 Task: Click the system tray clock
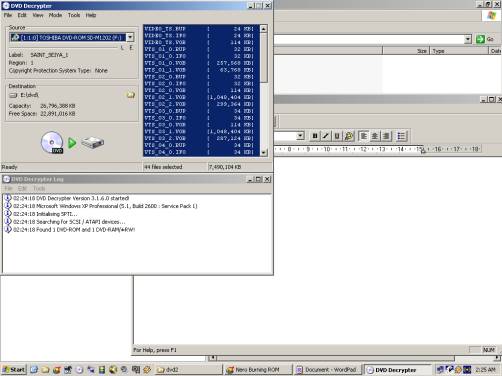click(x=485, y=370)
